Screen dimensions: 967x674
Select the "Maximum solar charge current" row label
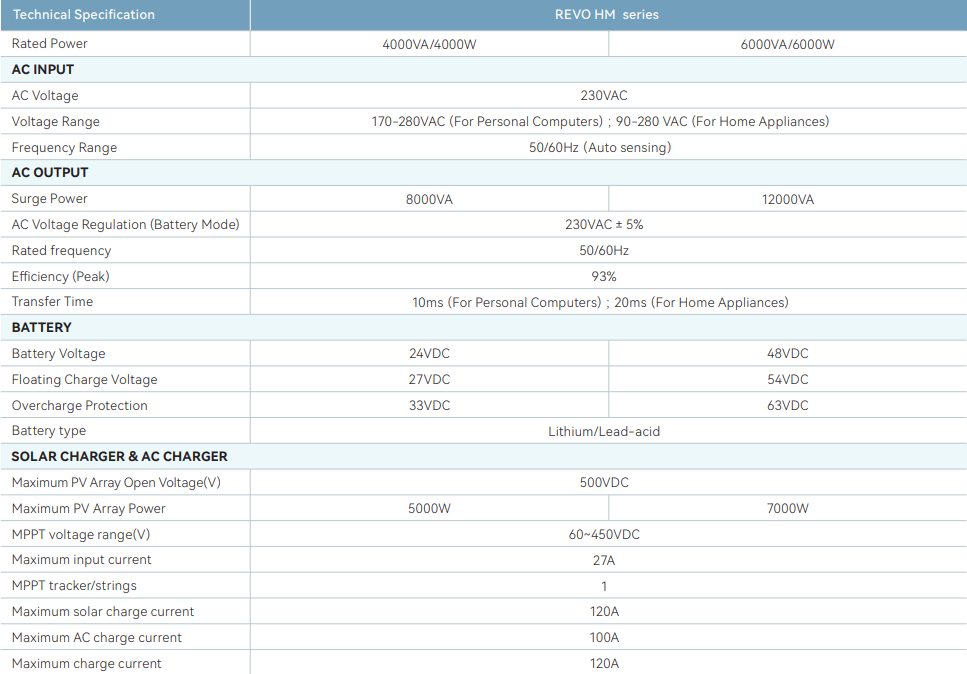click(x=103, y=611)
